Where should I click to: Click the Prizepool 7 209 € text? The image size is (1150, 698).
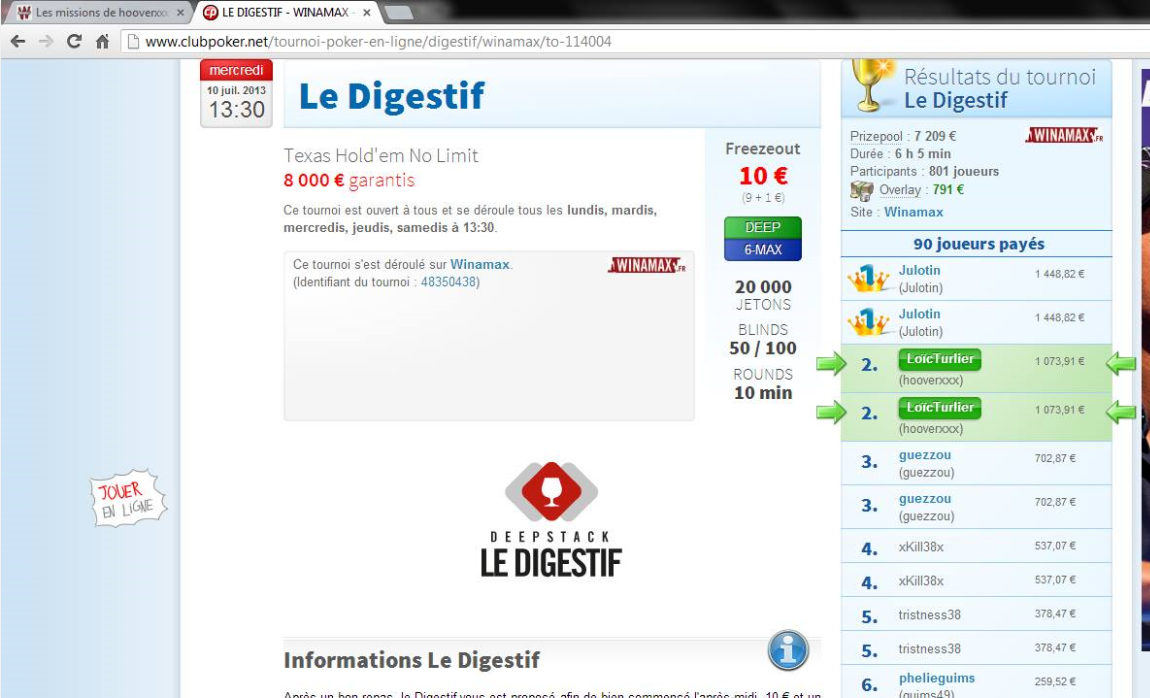(x=903, y=136)
